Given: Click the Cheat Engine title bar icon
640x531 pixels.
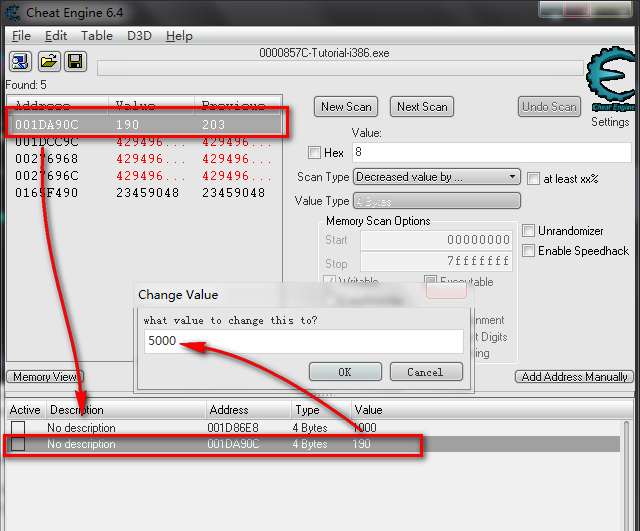Looking at the screenshot, I should tap(13, 13).
